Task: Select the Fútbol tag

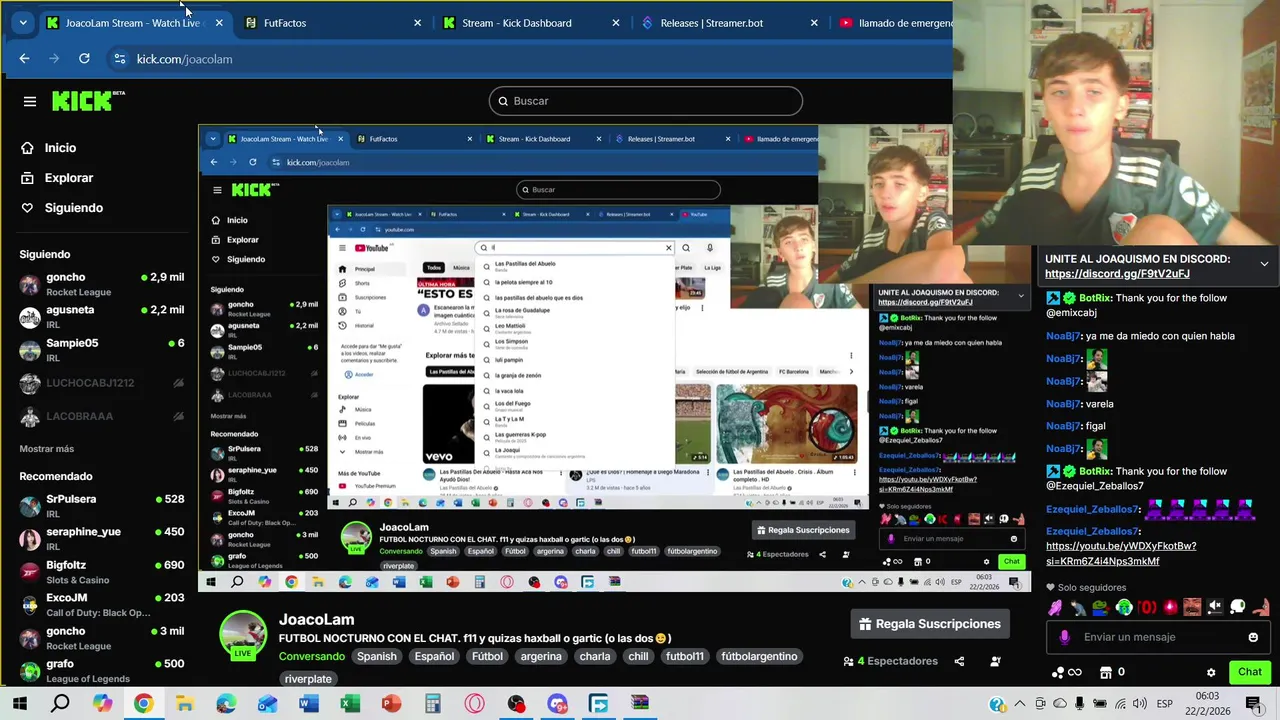Action: pos(487,656)
